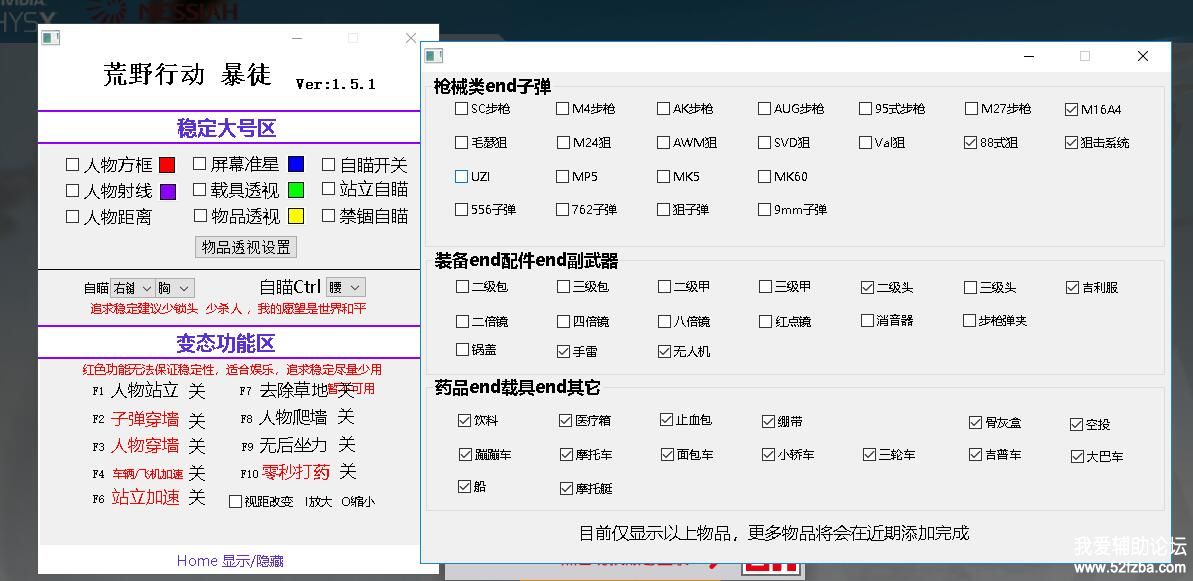Click the F6 站立加速 label
The height and width of the screenshot is (581, 1193).
pyautogui.click(x=145, y=497)
